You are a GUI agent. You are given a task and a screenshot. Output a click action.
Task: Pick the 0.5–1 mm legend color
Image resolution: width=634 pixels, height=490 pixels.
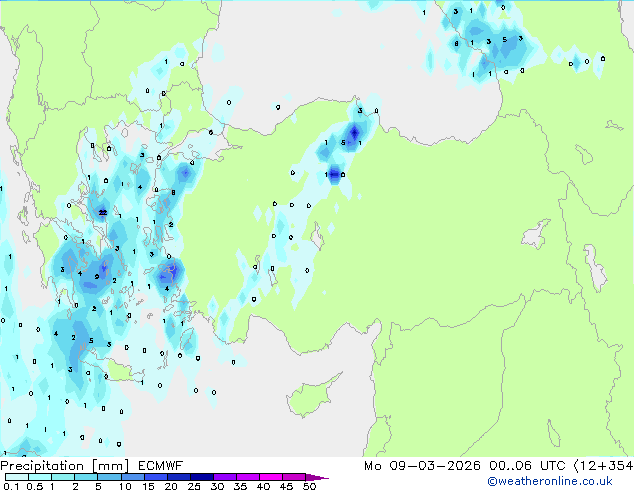click(40, 477)
